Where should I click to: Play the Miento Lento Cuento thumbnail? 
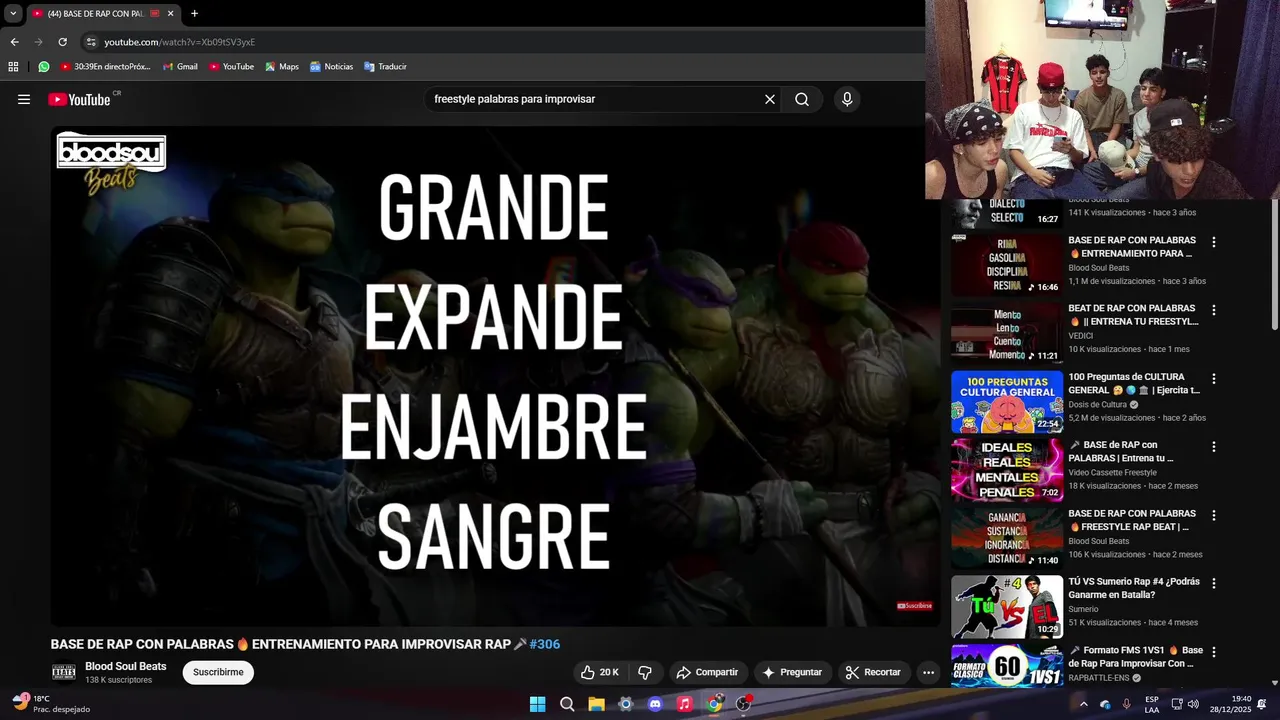tap(1006, 334)
